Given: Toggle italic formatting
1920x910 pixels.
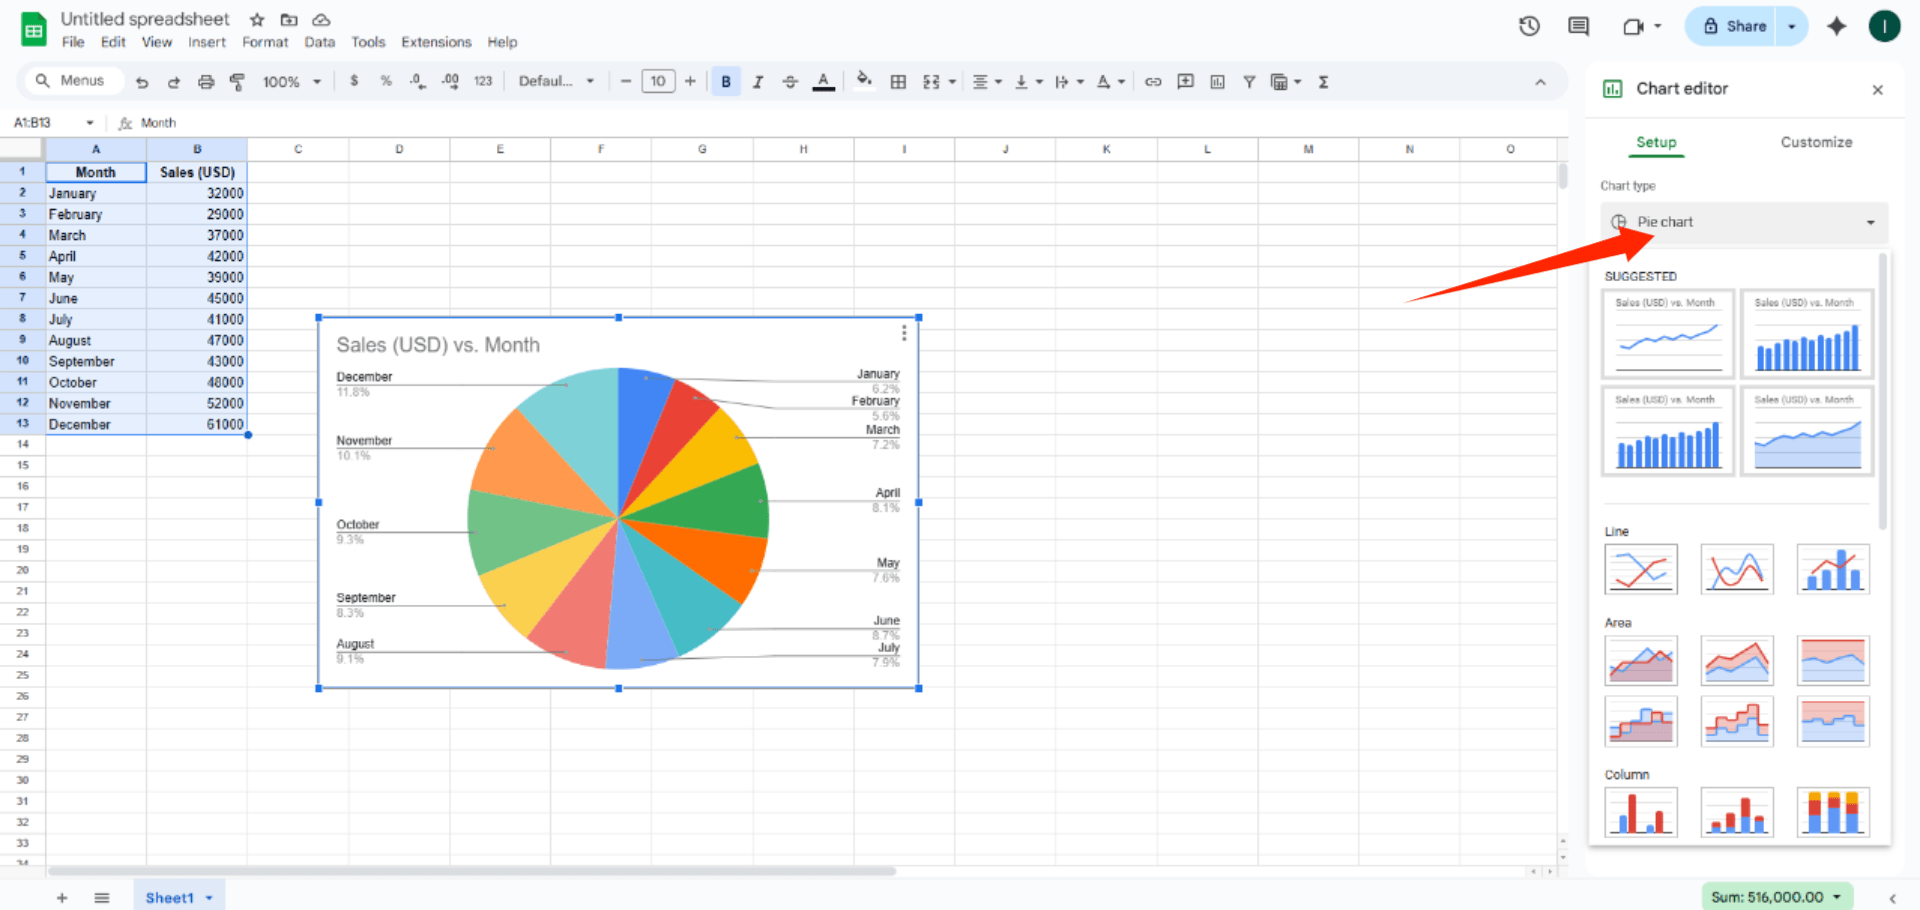Looking at the screenshot, I should tap(758, 82).
